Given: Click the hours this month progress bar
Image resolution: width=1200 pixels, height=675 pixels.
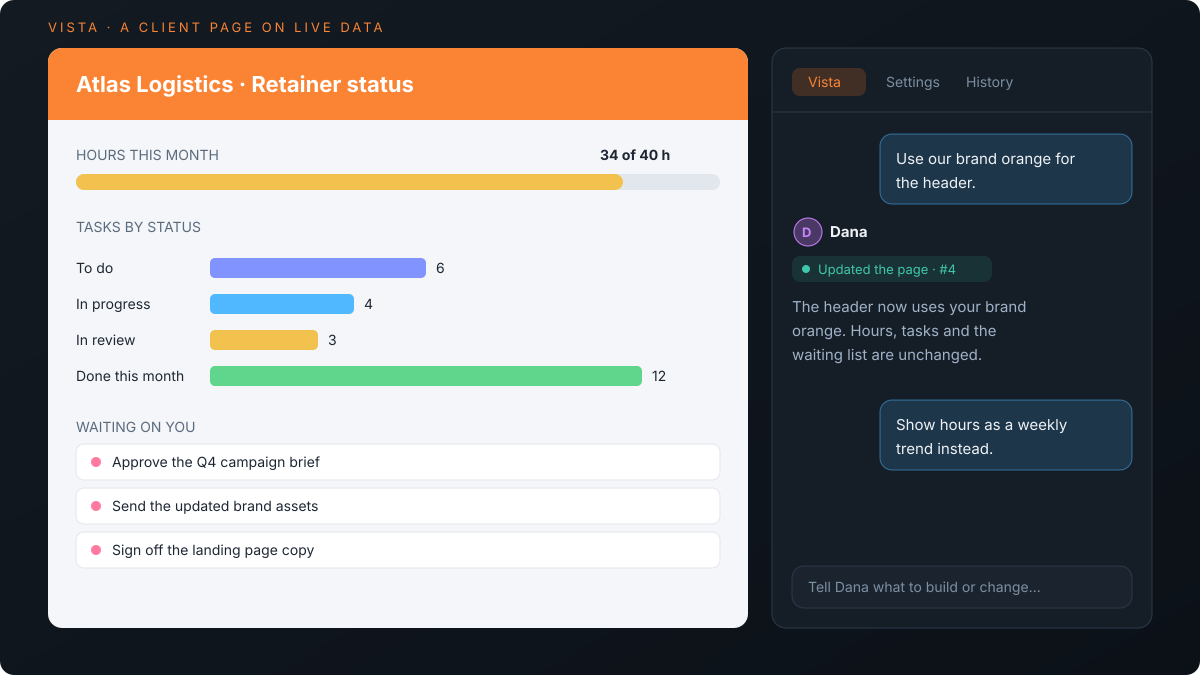Looking at the screenshot, I should [398, 182].
